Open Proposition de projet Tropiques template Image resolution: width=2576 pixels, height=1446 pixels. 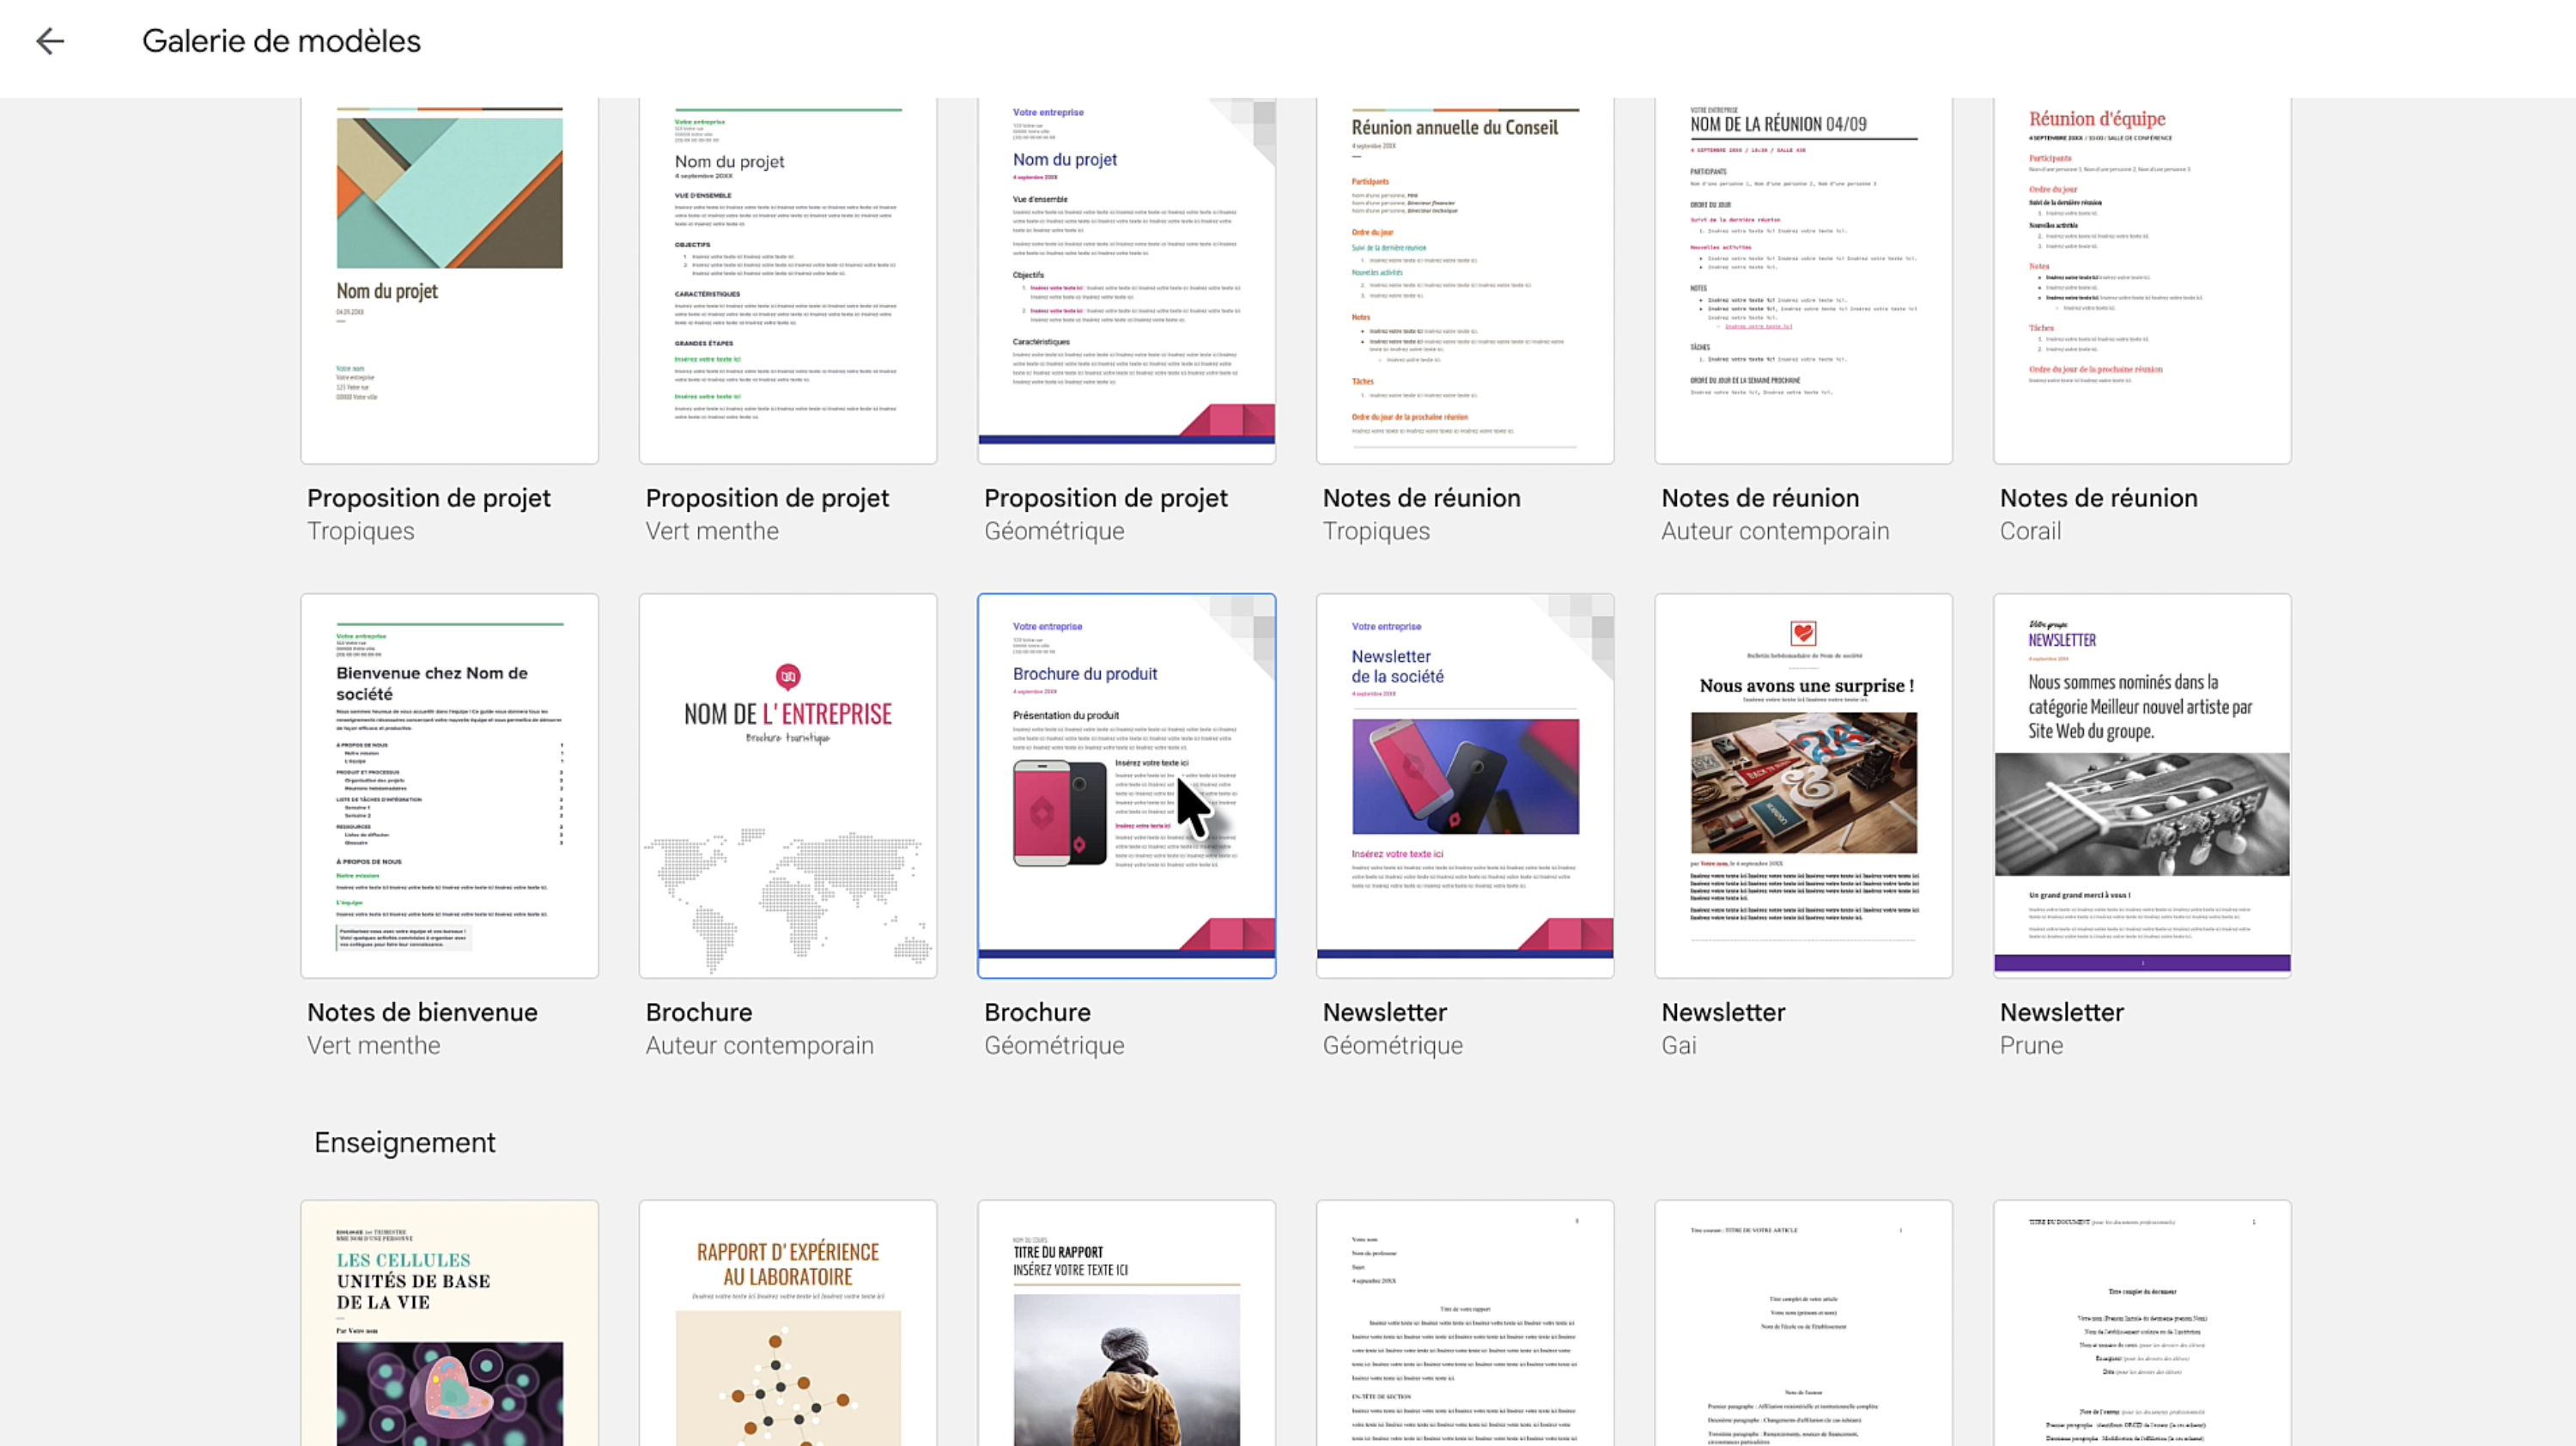coord(449,280)
